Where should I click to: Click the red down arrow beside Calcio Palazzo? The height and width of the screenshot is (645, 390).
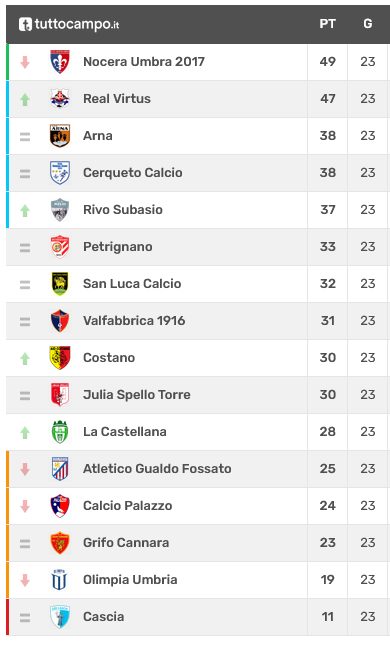point(25,506)
